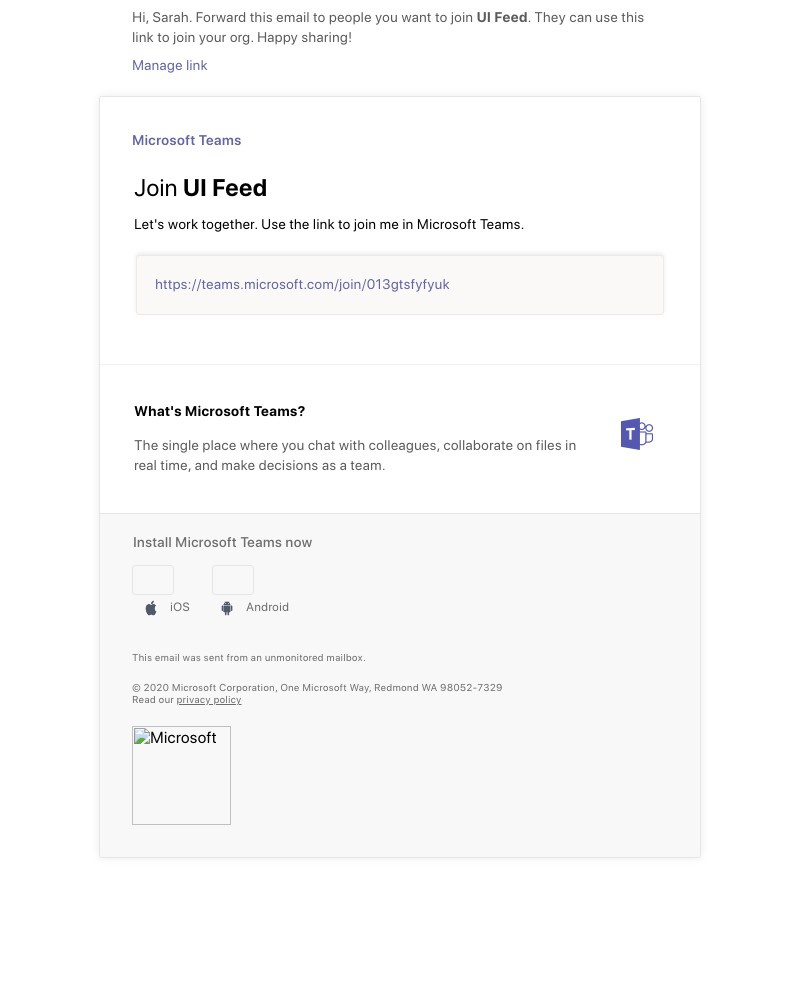This screenshot has width=800, height=1000.
Task: Click the Microsoft logo image at the bottom
Action: click(x=181, y=775)
